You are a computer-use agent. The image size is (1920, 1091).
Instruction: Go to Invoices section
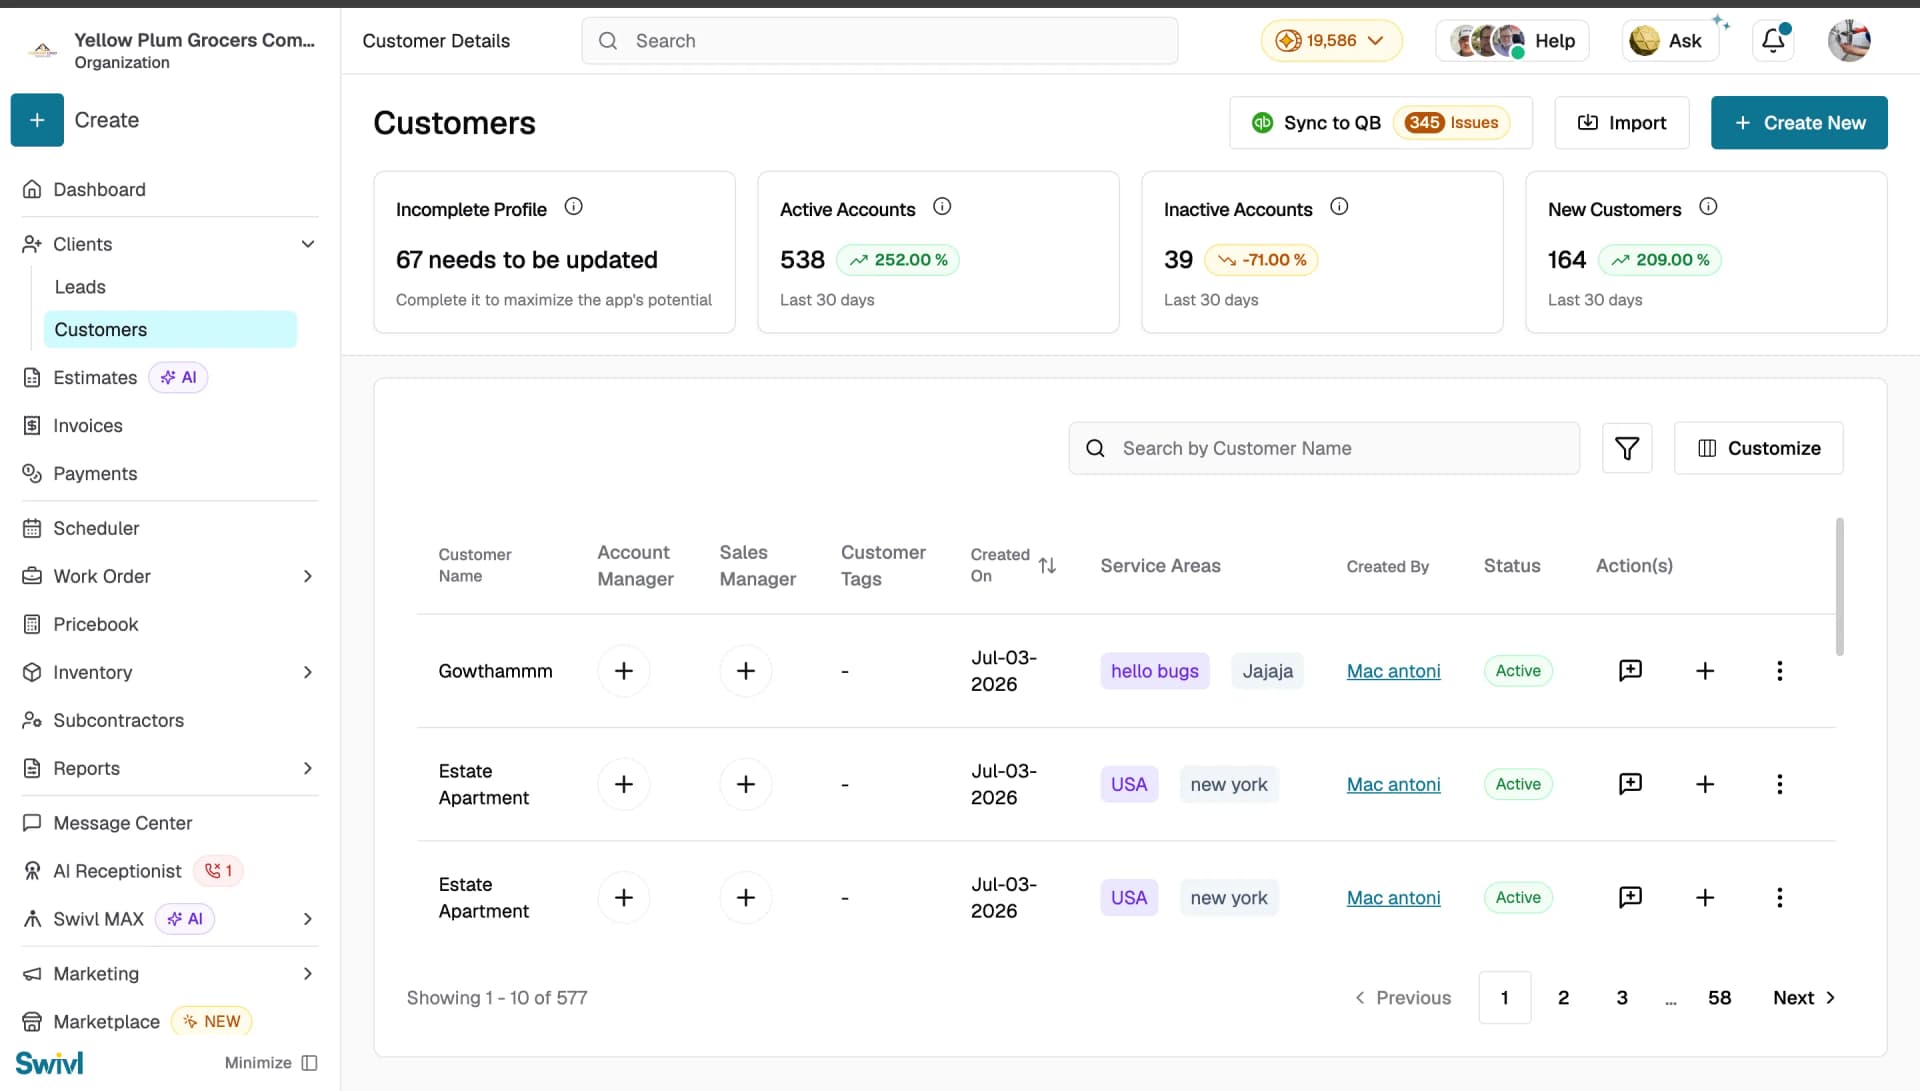pos(88,426)
